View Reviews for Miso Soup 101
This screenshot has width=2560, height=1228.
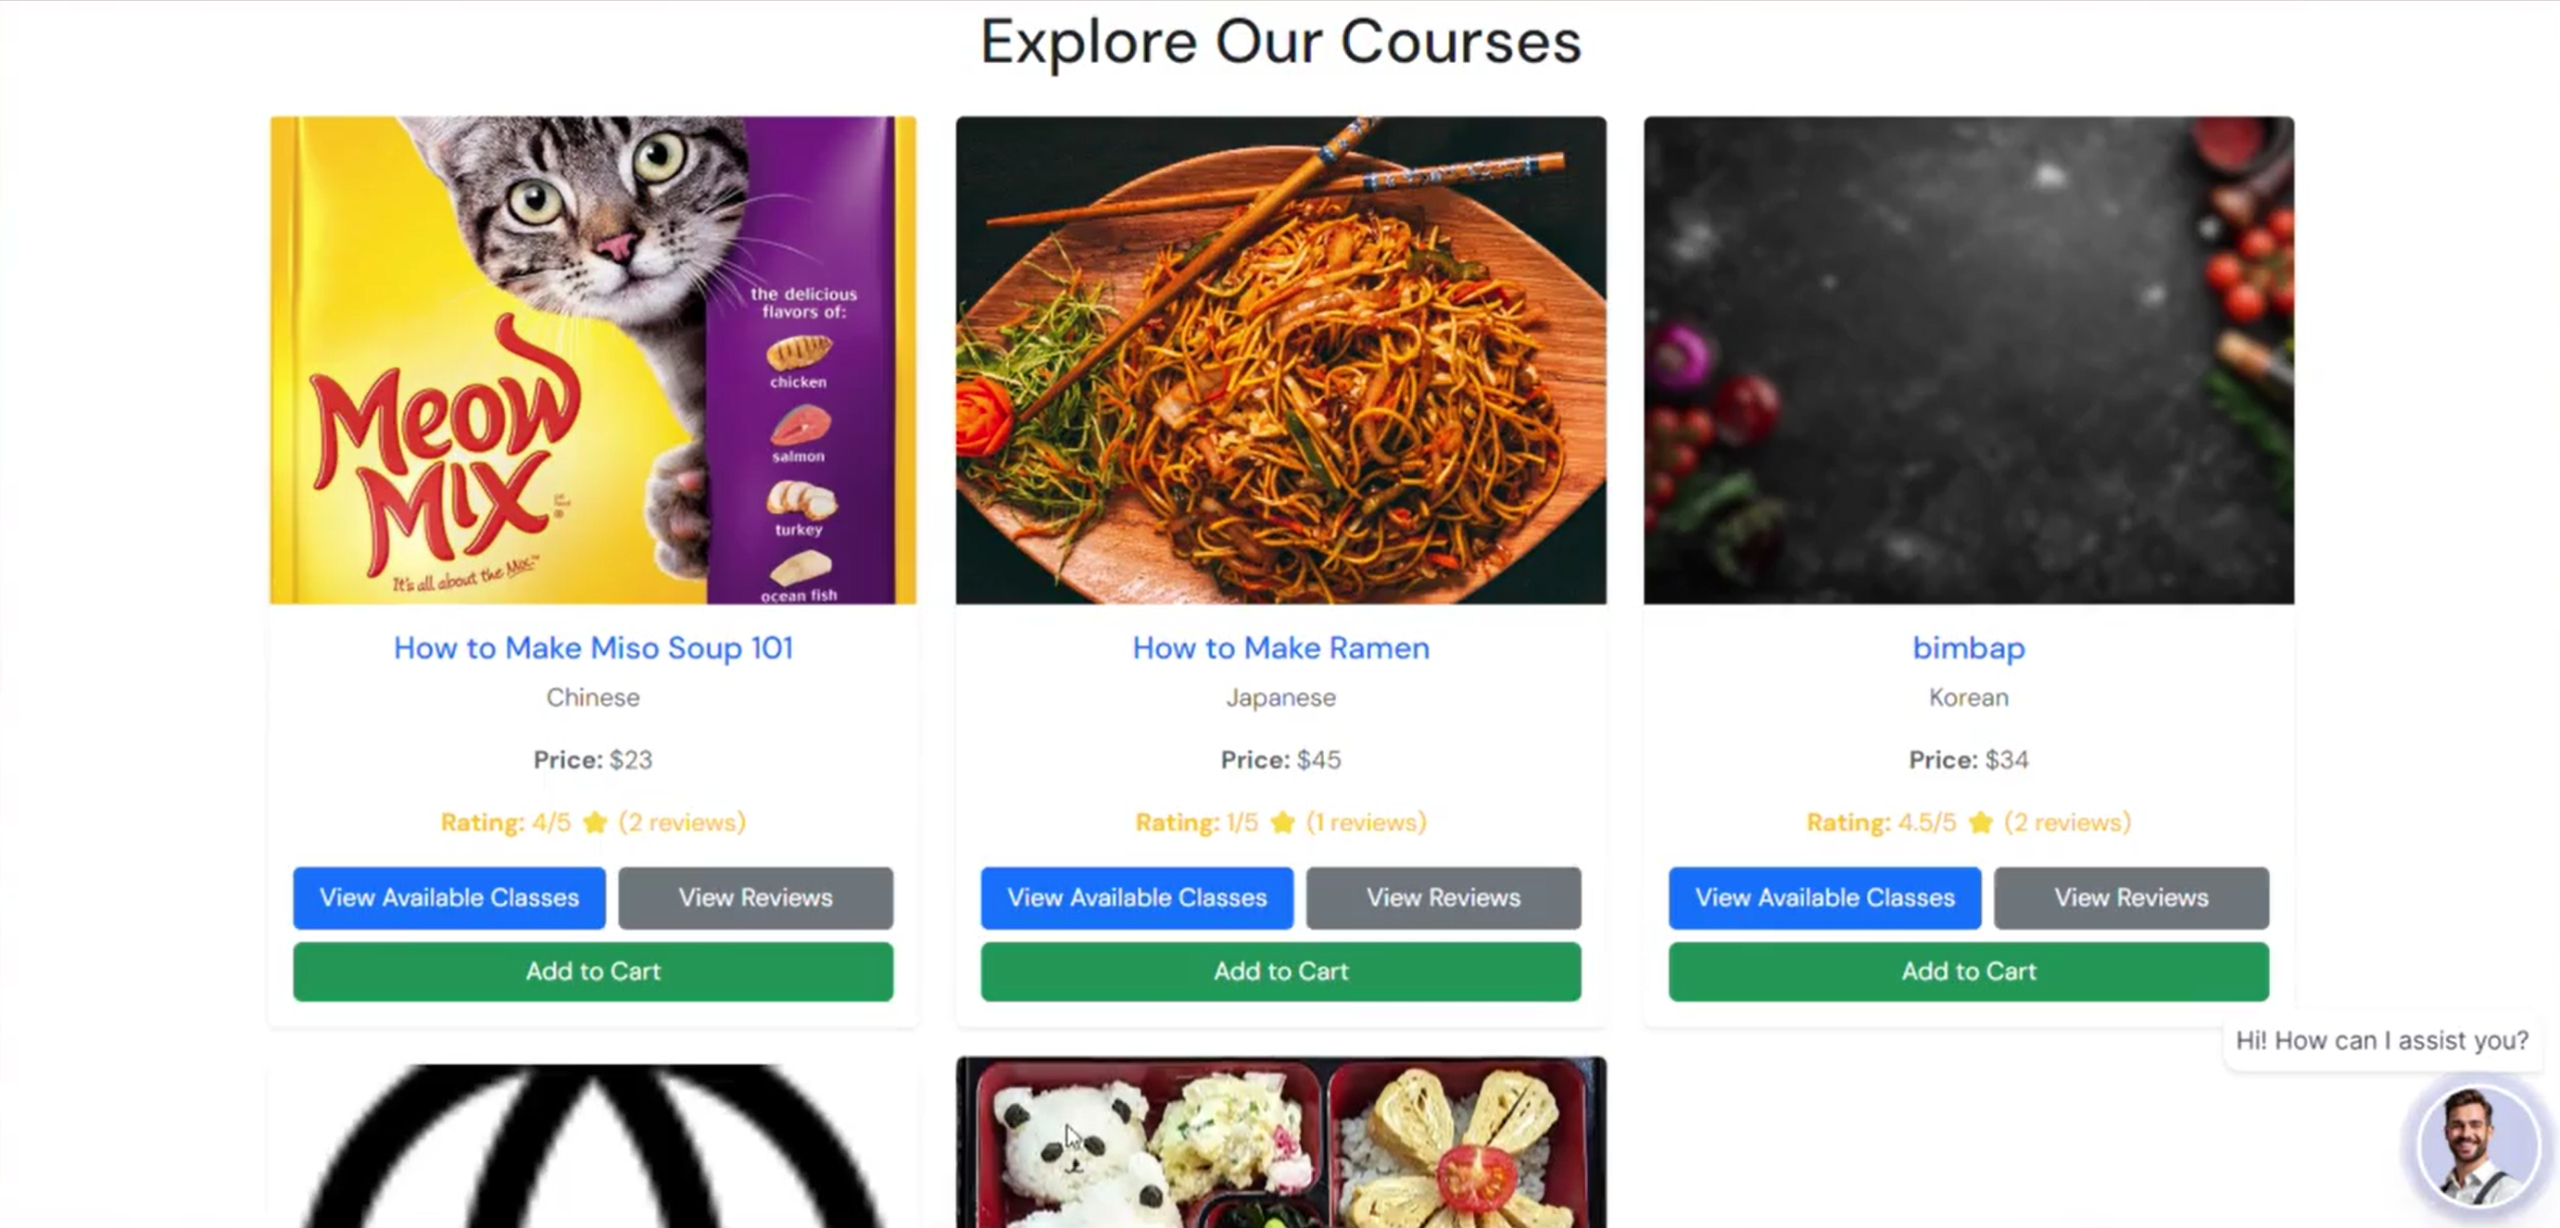click(756, 898)
